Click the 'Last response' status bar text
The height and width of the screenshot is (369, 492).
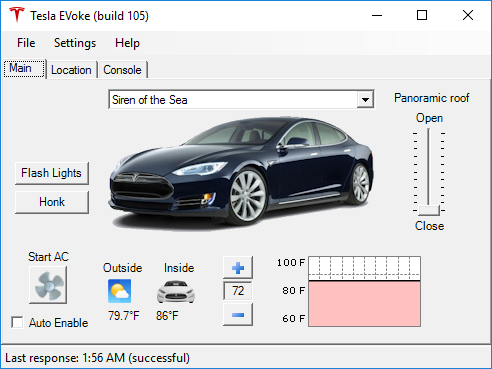click(97, 358)
